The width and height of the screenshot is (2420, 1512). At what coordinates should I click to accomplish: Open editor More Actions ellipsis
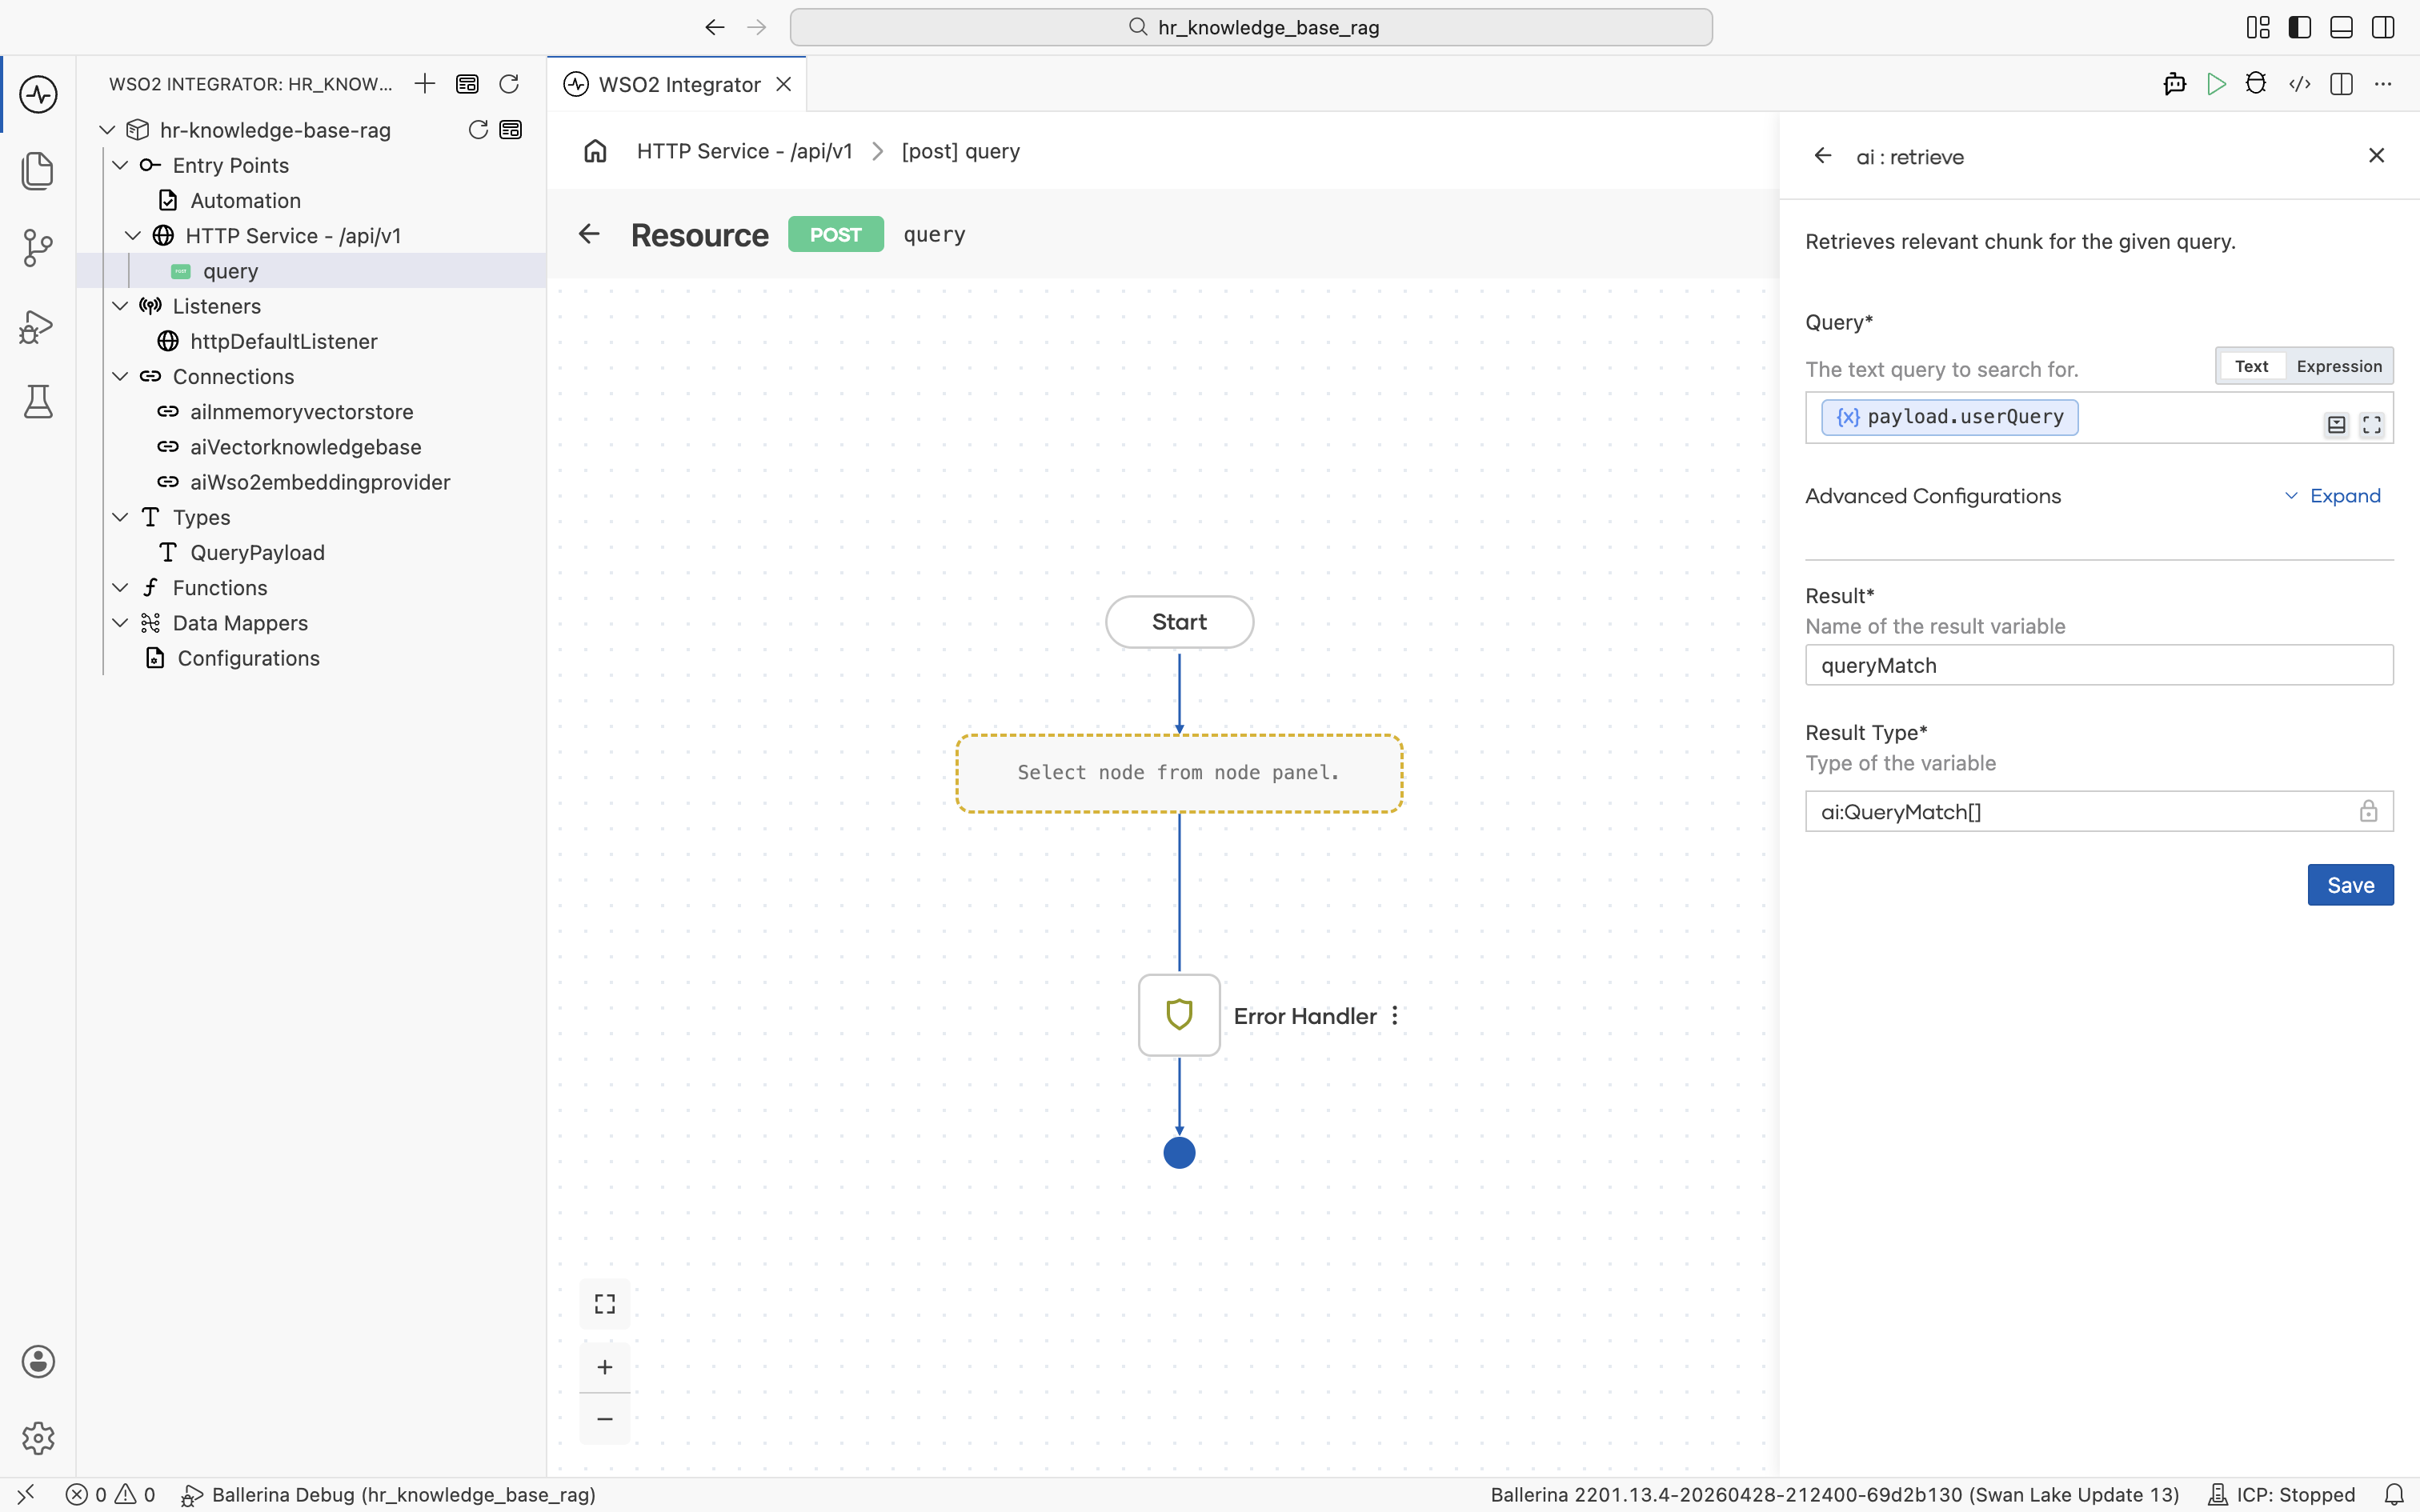pos(2383,84)
